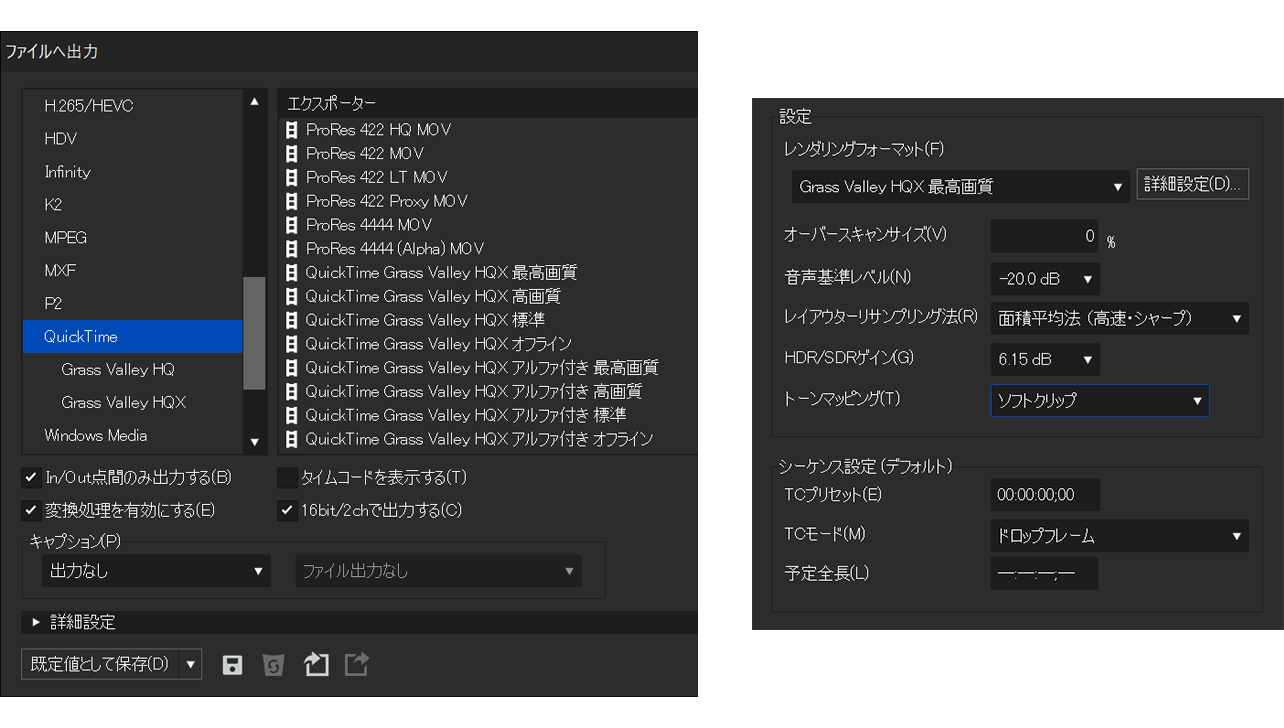
Task: Select Infinity category
Action: [132, 172]
